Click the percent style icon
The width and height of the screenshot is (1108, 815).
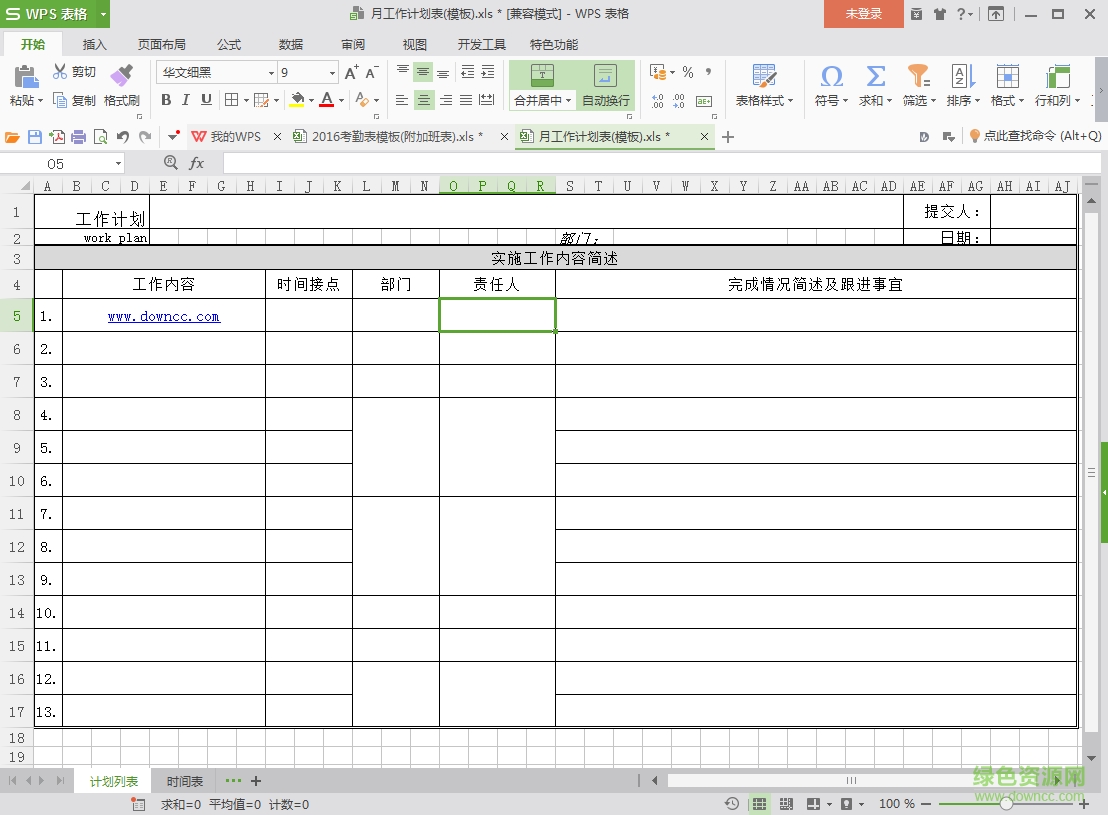click(688, 72)
